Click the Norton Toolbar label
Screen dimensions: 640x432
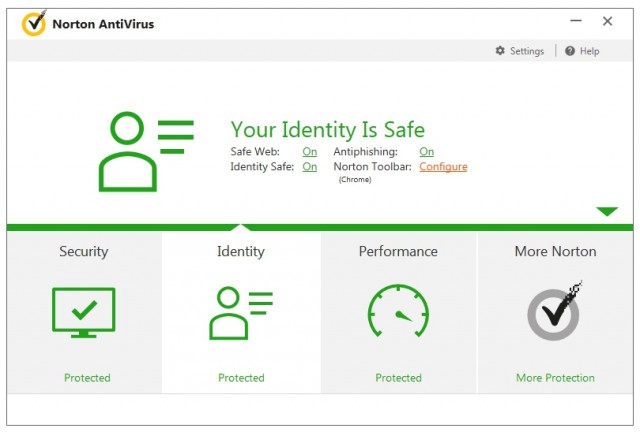point(372,167)
